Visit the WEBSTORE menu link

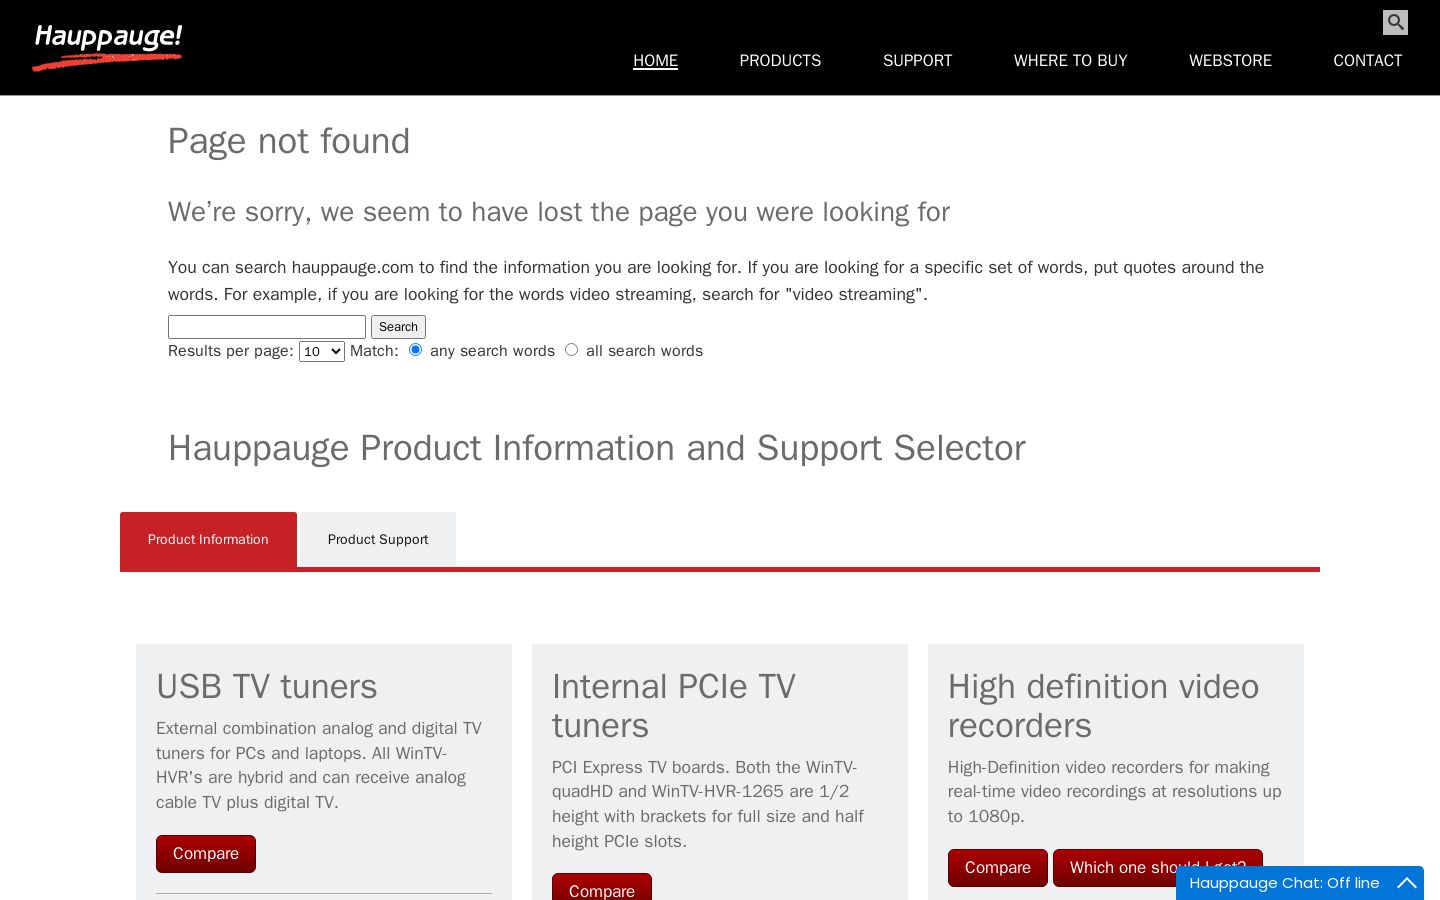(1230, 61)
